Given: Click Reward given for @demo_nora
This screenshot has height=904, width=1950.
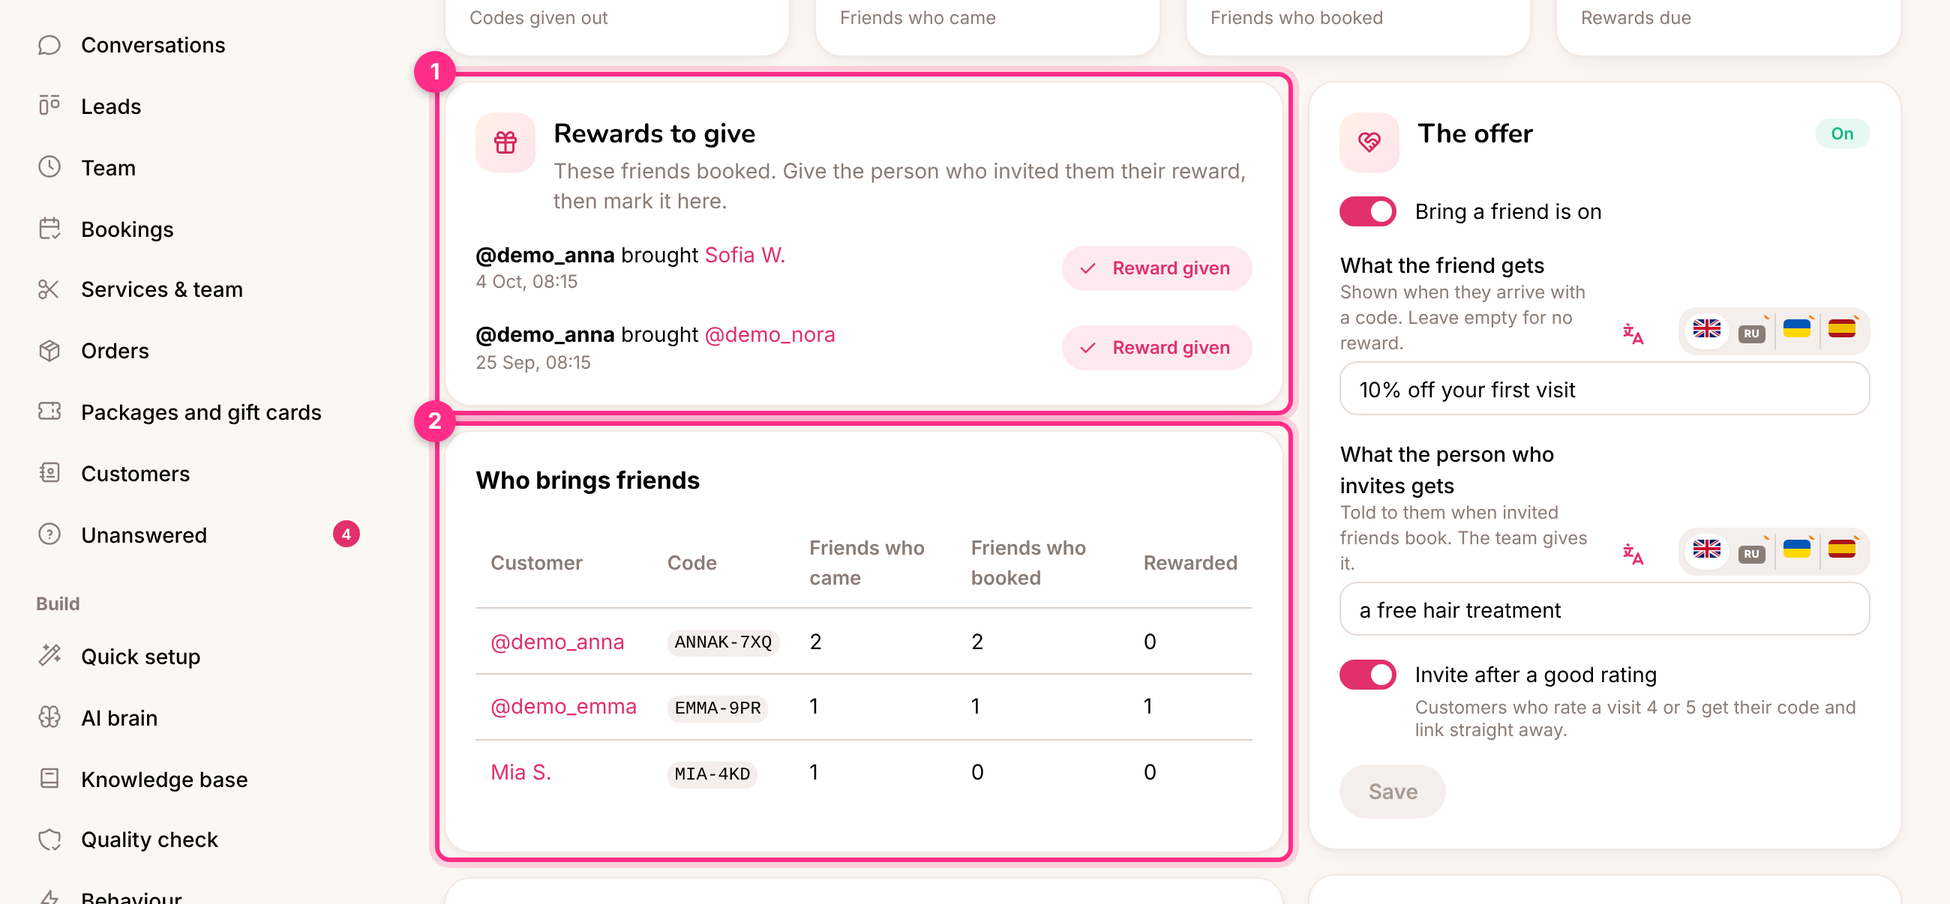Looking at the screenshot, I should coord(1157,347).
